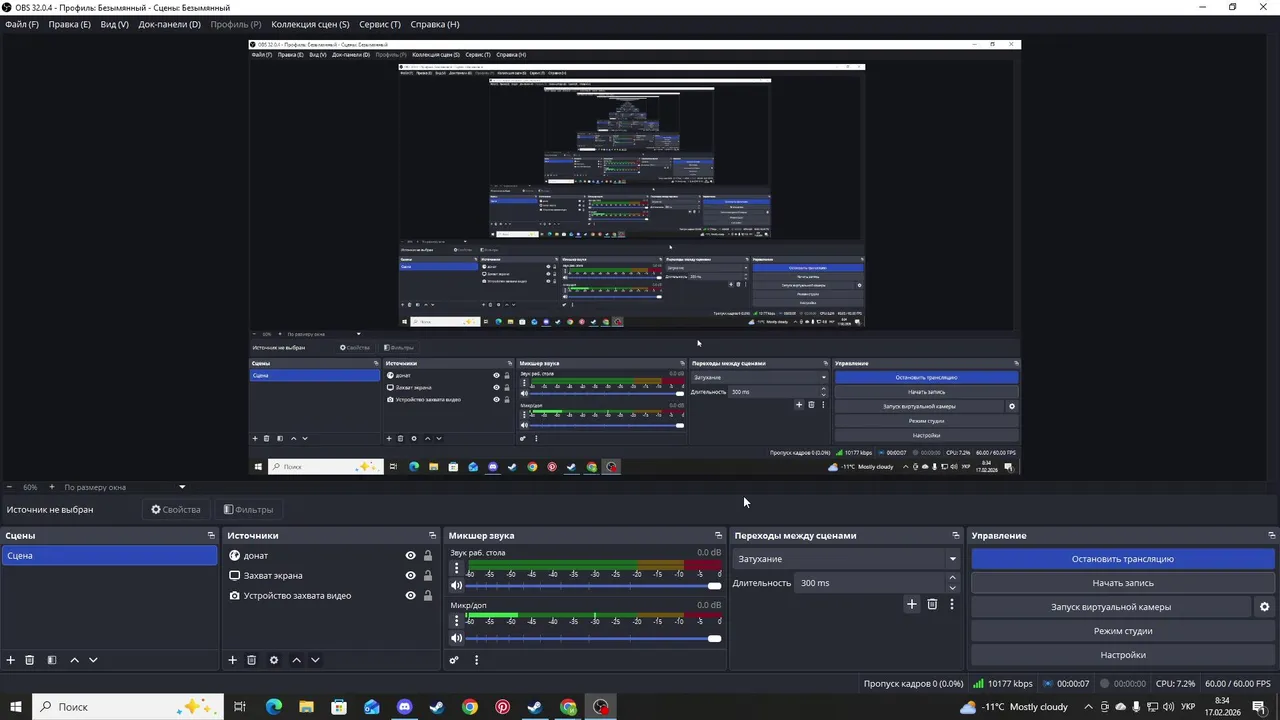Viewport: 1280px width, 720px height.
Task: Adjust Звук раб. стола volume slider
Action: tap(594, 586)
